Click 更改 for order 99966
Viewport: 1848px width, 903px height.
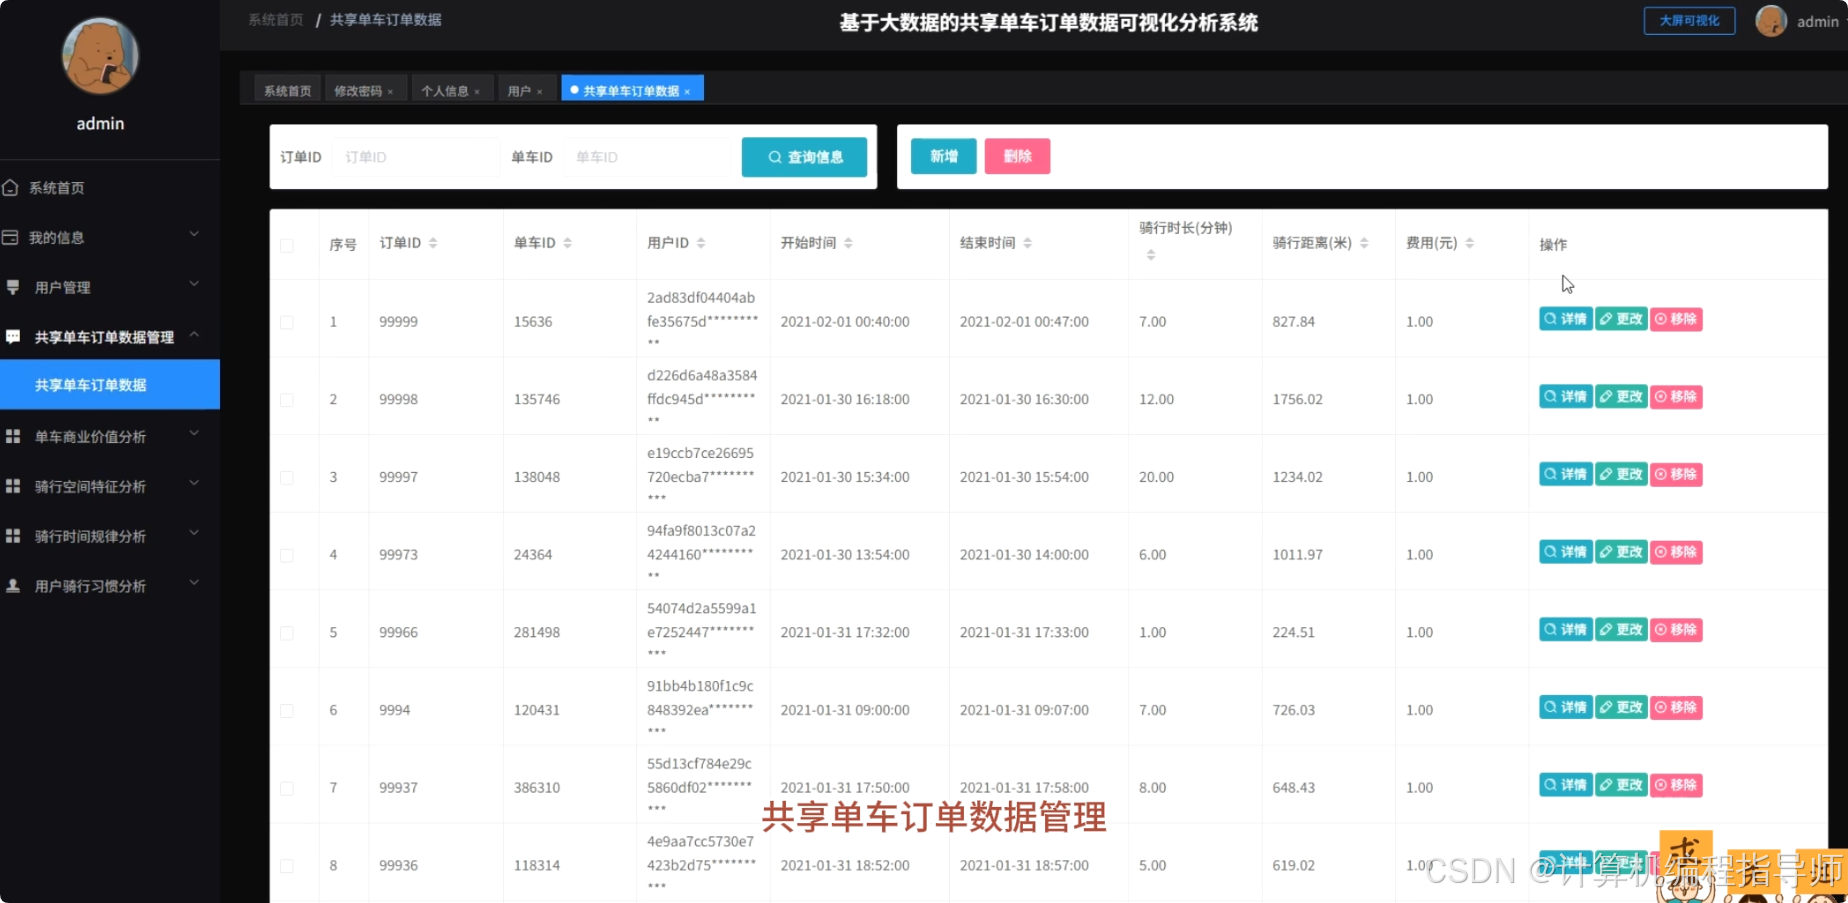click(x=1621, y=630)
